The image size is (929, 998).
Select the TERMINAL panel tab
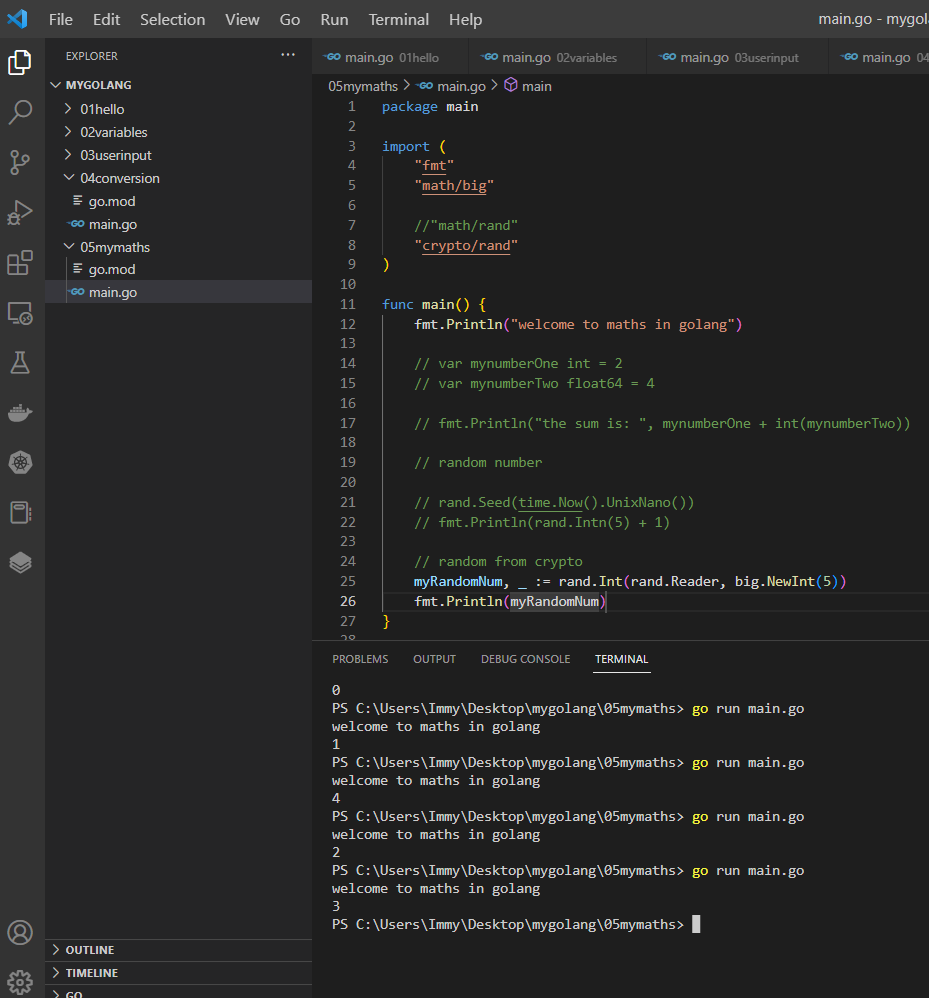[621, 659]
